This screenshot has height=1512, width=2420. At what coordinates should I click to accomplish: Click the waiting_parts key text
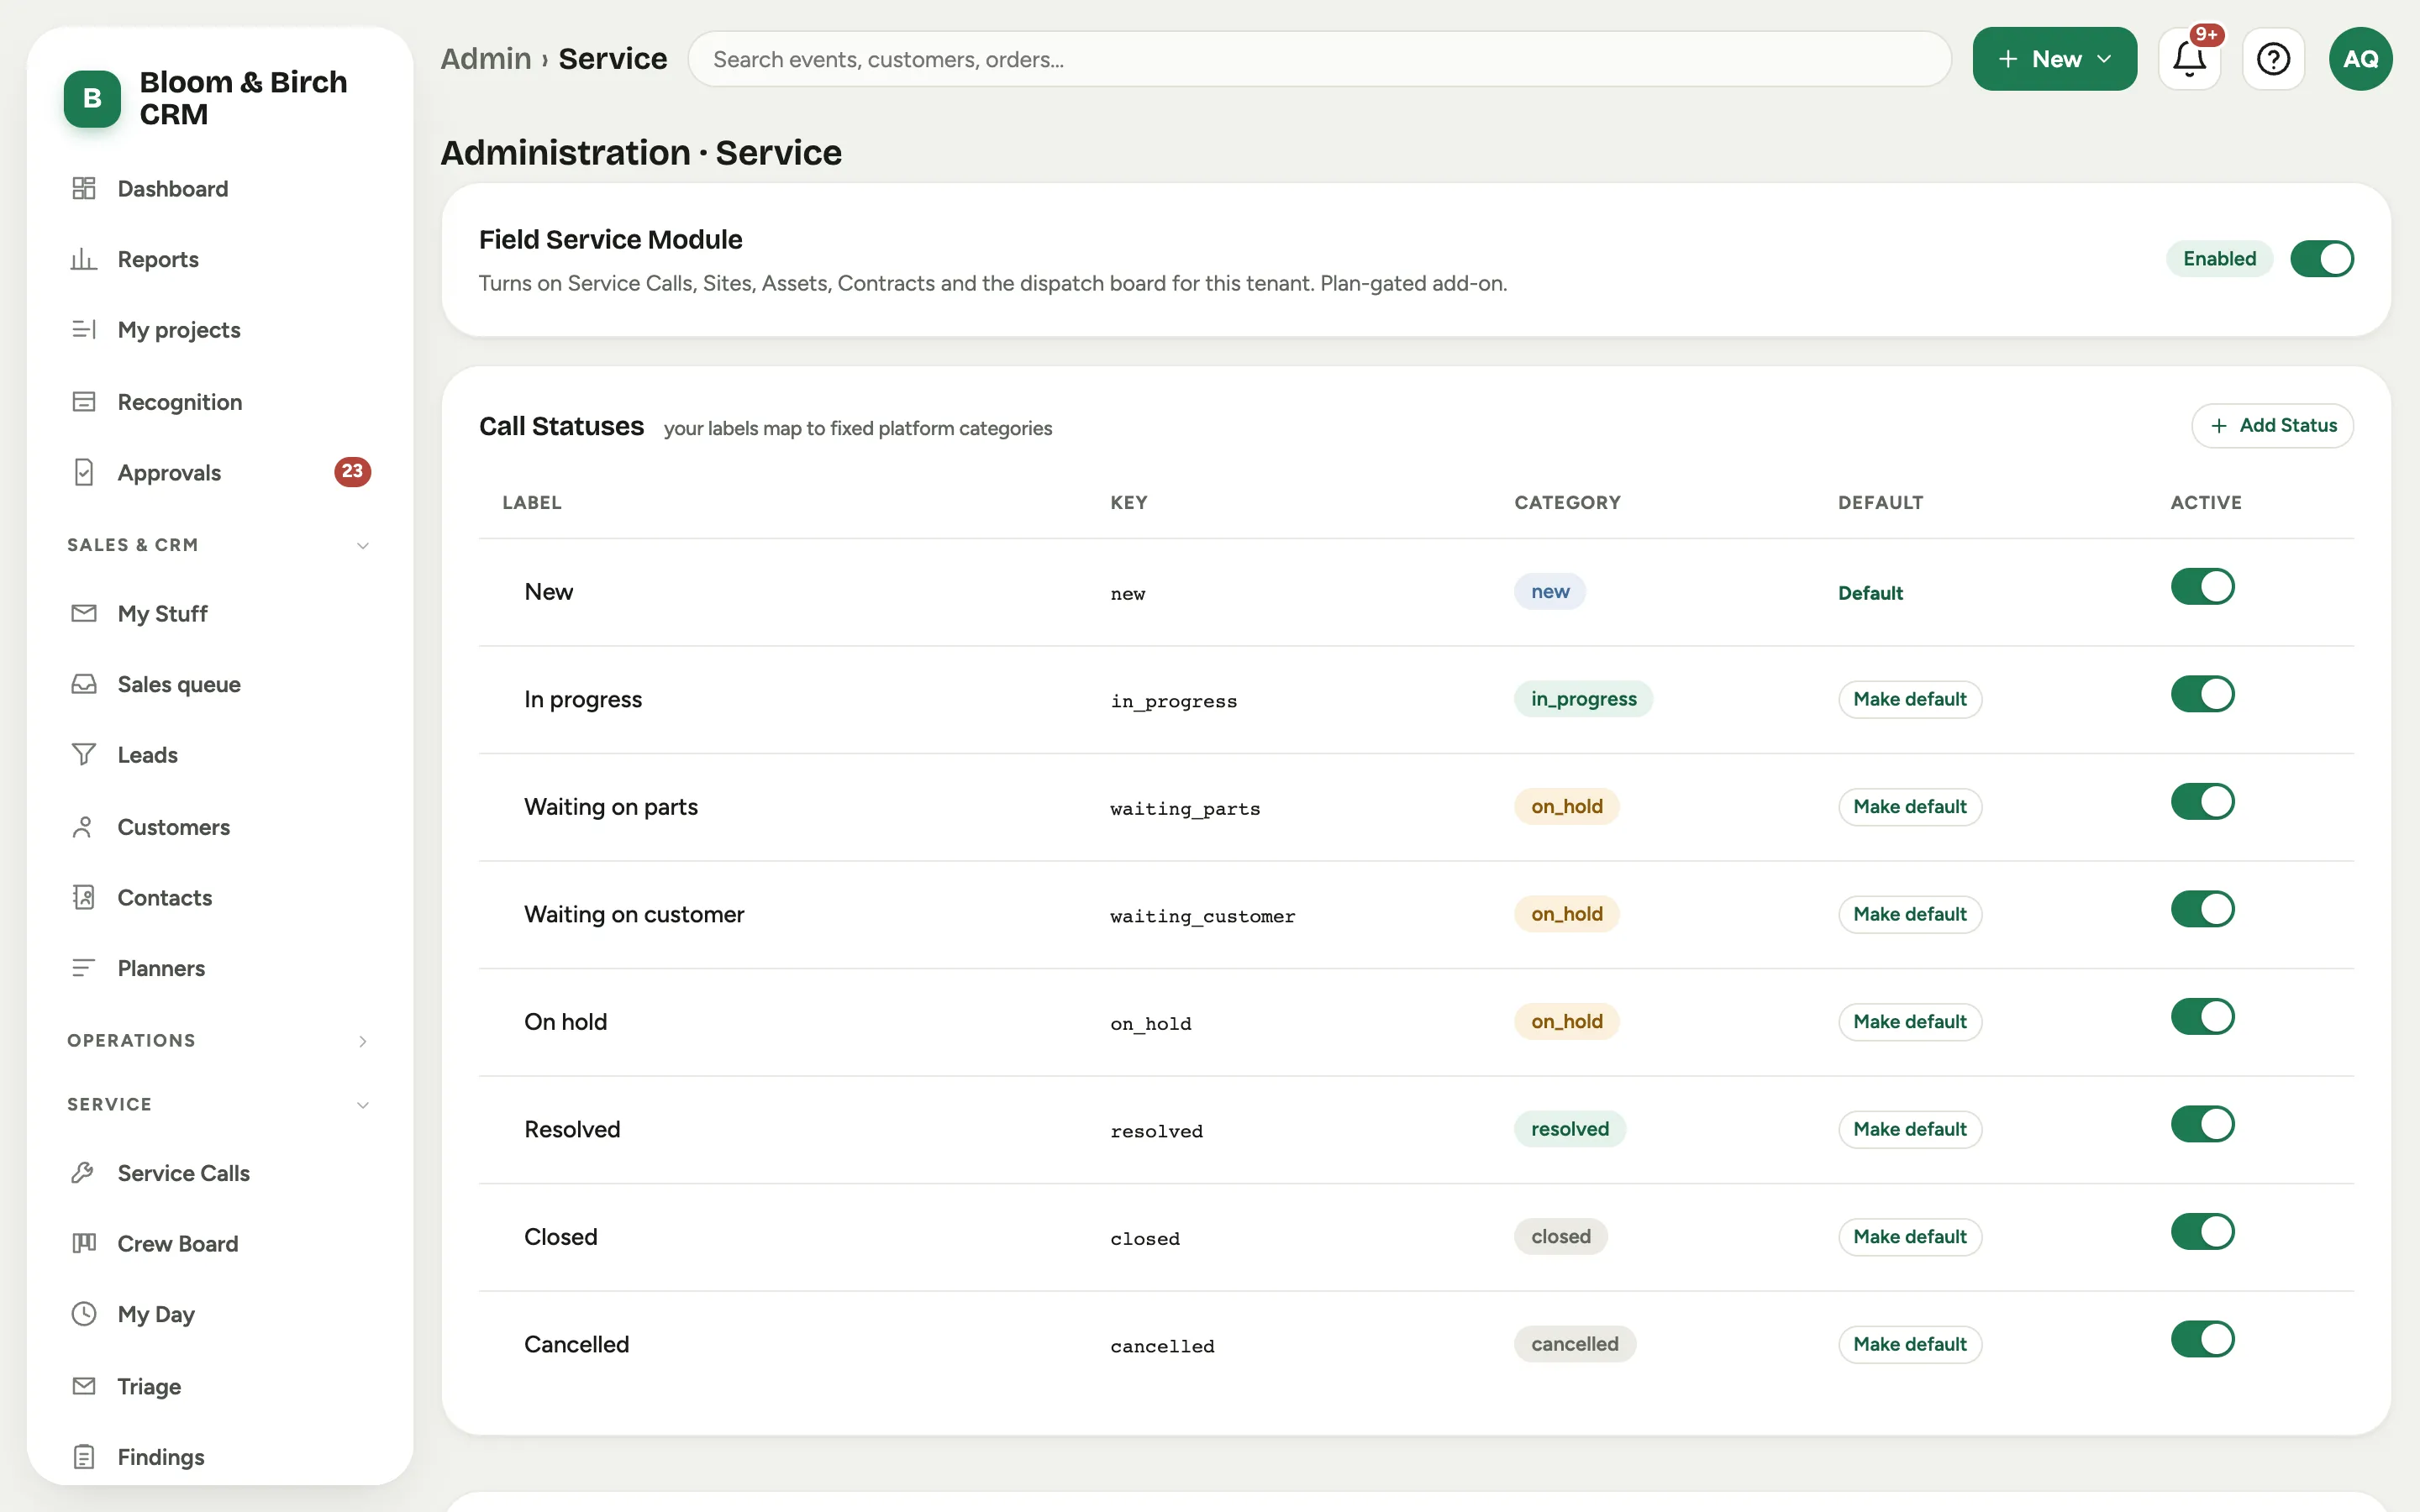(1184, 808)
